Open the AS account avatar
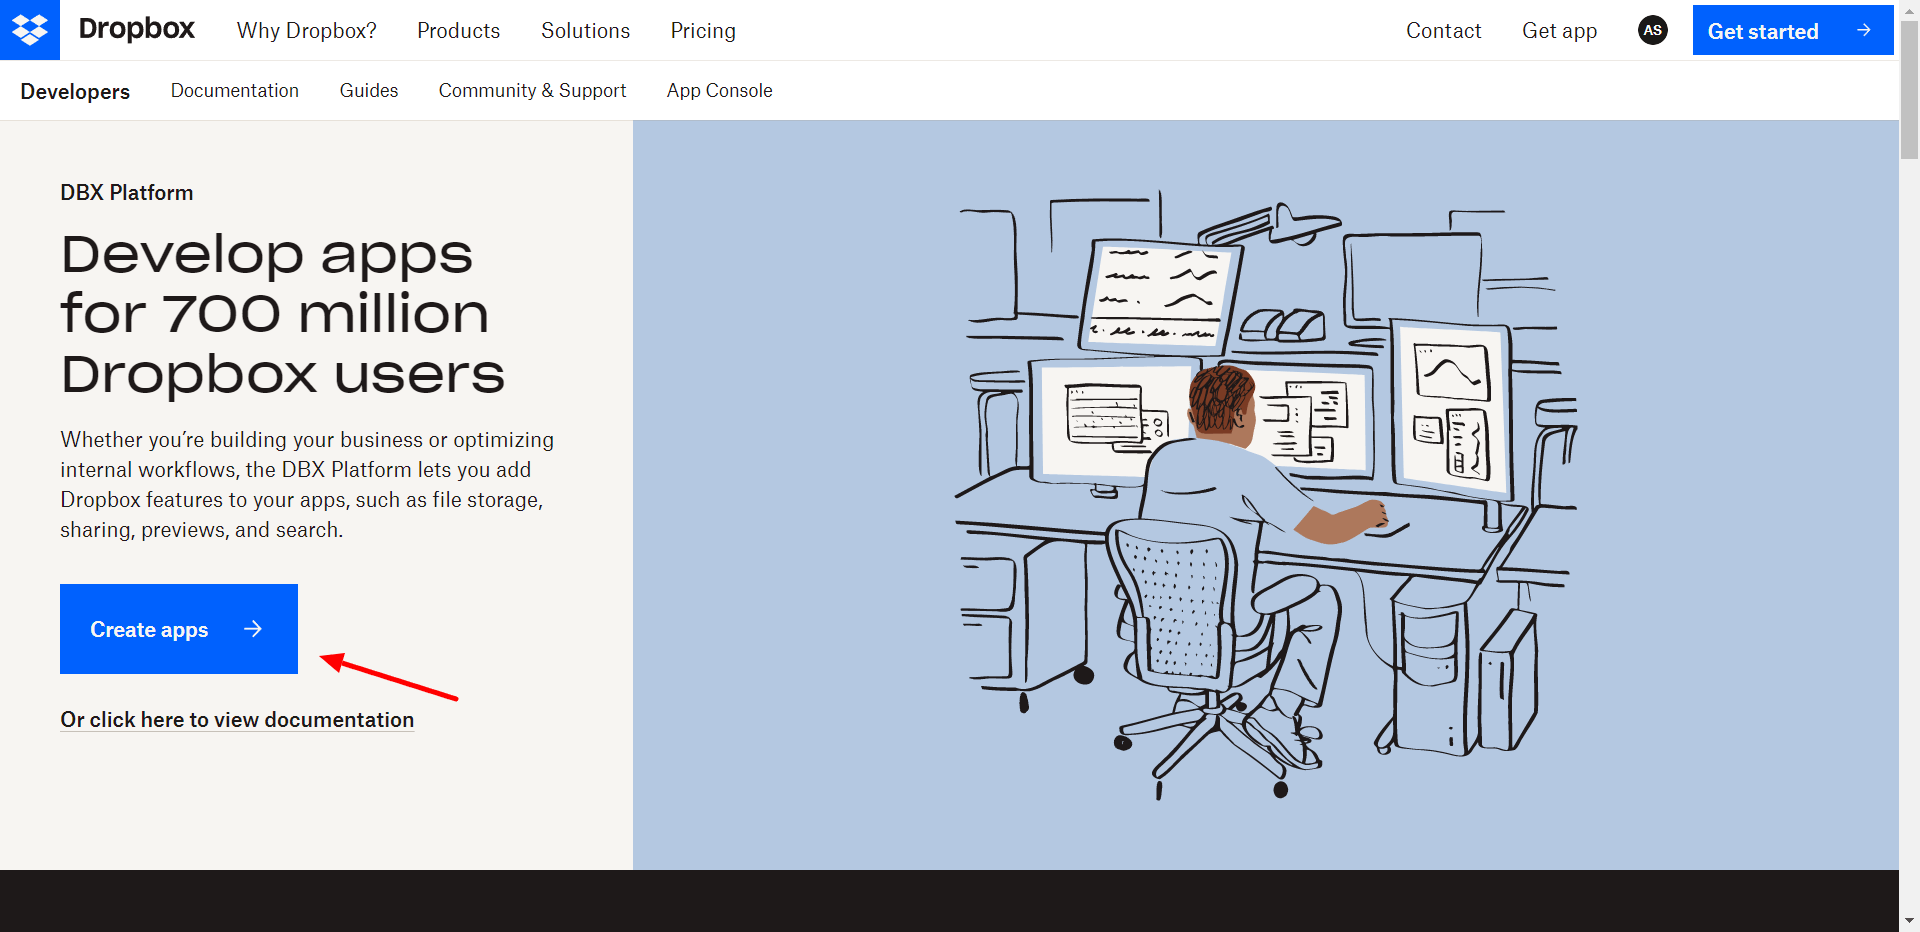This screenshot has width=1920, height=932. click(1653, 30)
